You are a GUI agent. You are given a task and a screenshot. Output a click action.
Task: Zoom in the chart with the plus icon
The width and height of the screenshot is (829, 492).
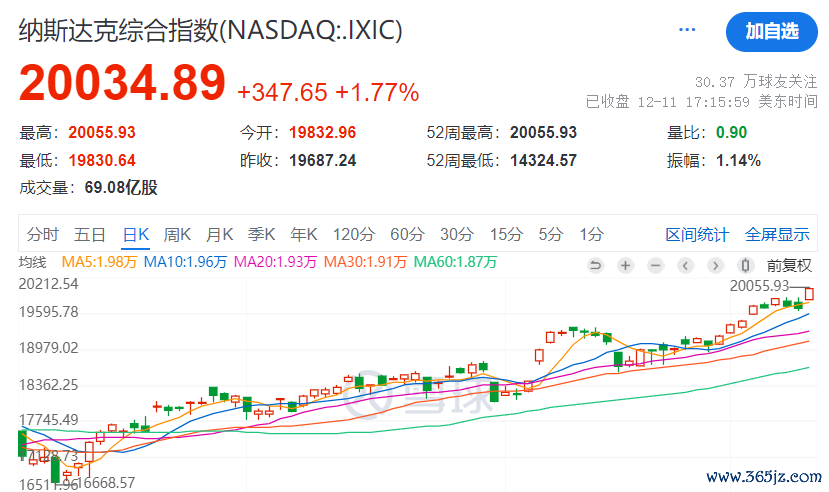[625, 265]
